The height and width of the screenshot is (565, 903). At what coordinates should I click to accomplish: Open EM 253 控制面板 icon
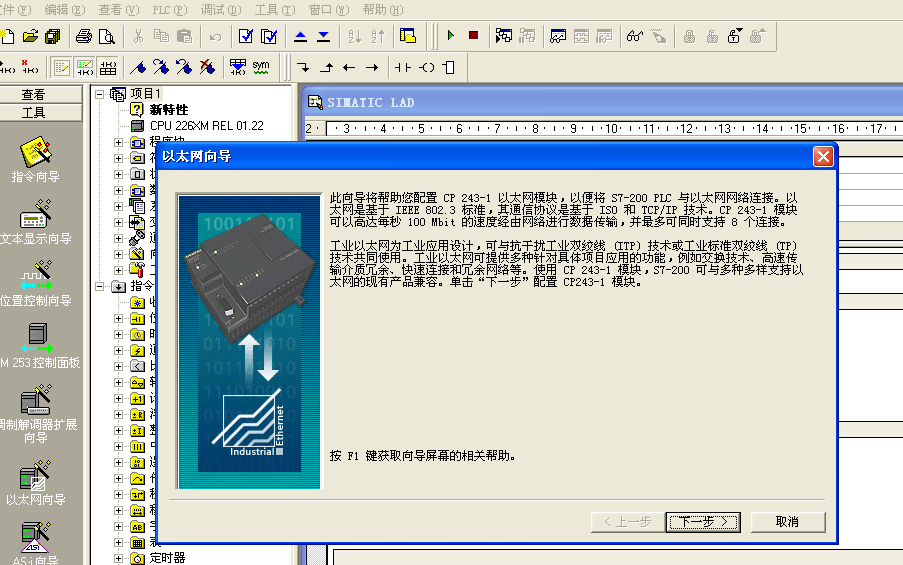pyautogui.click(x=38, y=346)
